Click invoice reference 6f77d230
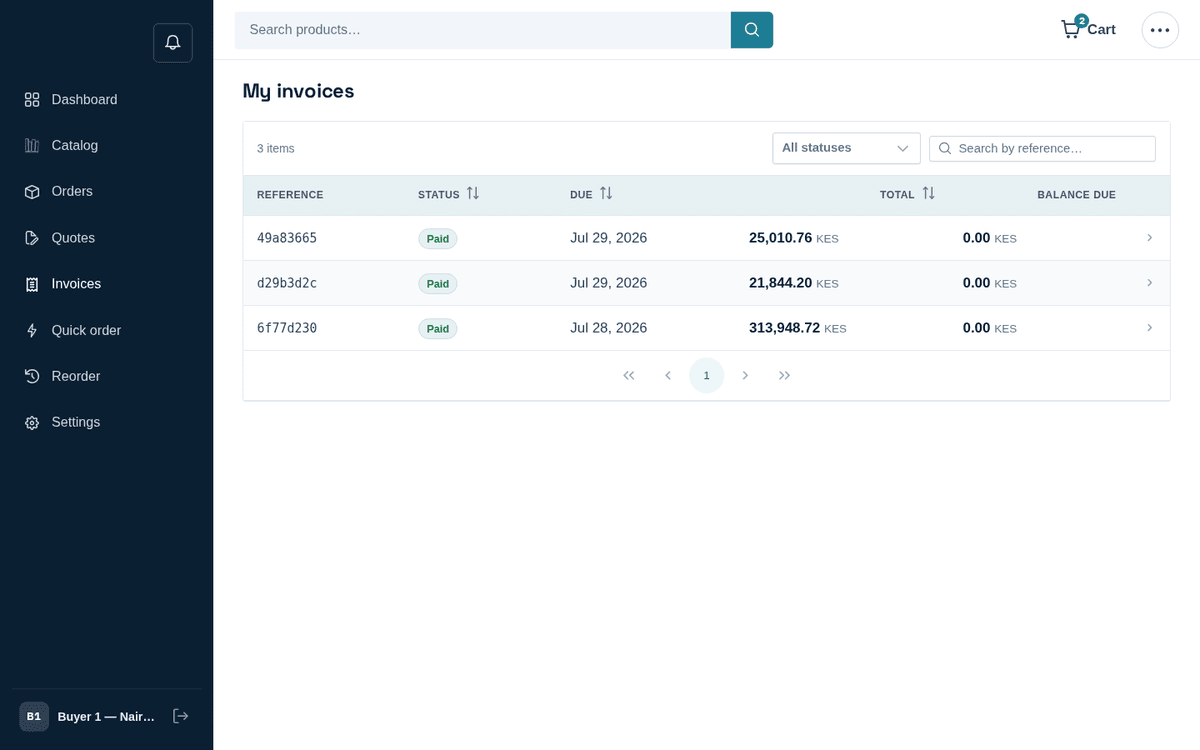Viewport: 1200px width, 750px height. tap(287, 328)
